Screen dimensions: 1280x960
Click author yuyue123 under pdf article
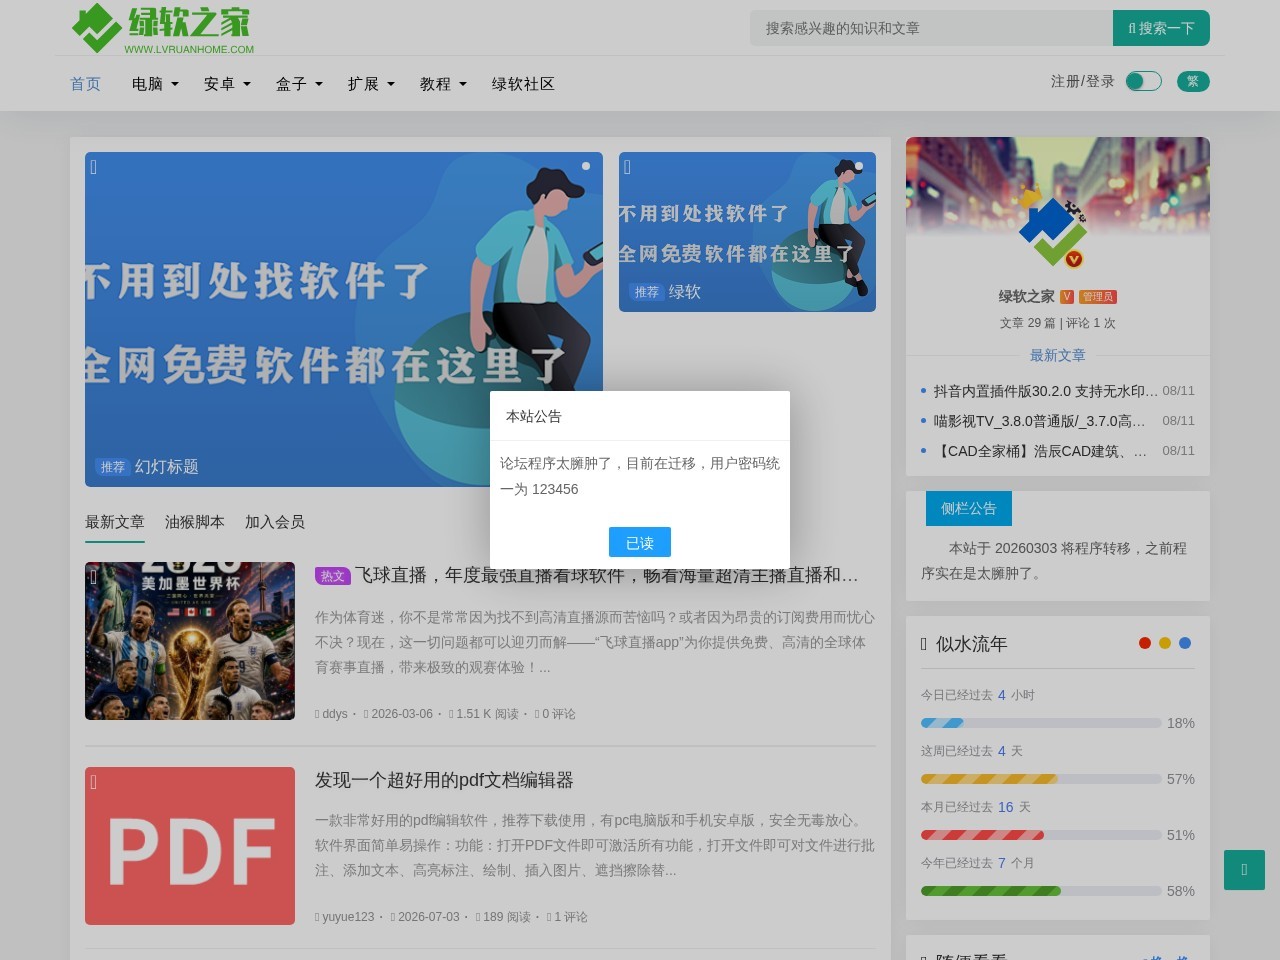click(348, 917)
